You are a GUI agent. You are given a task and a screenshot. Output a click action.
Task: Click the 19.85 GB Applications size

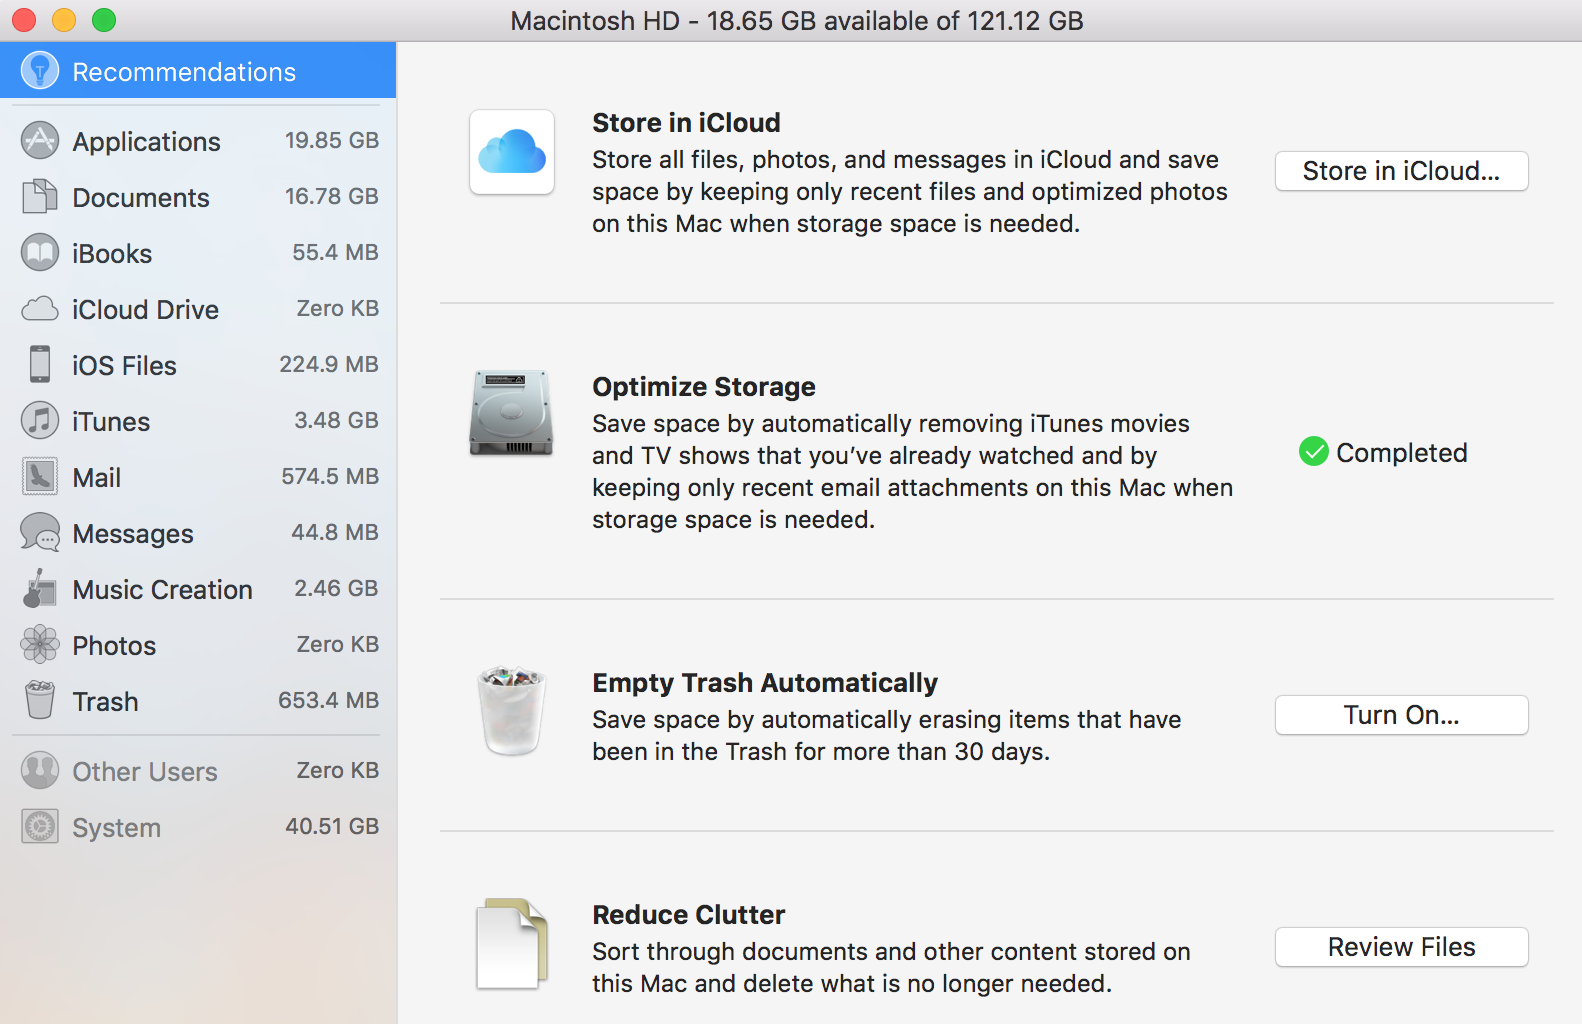[x=331, y=140]
